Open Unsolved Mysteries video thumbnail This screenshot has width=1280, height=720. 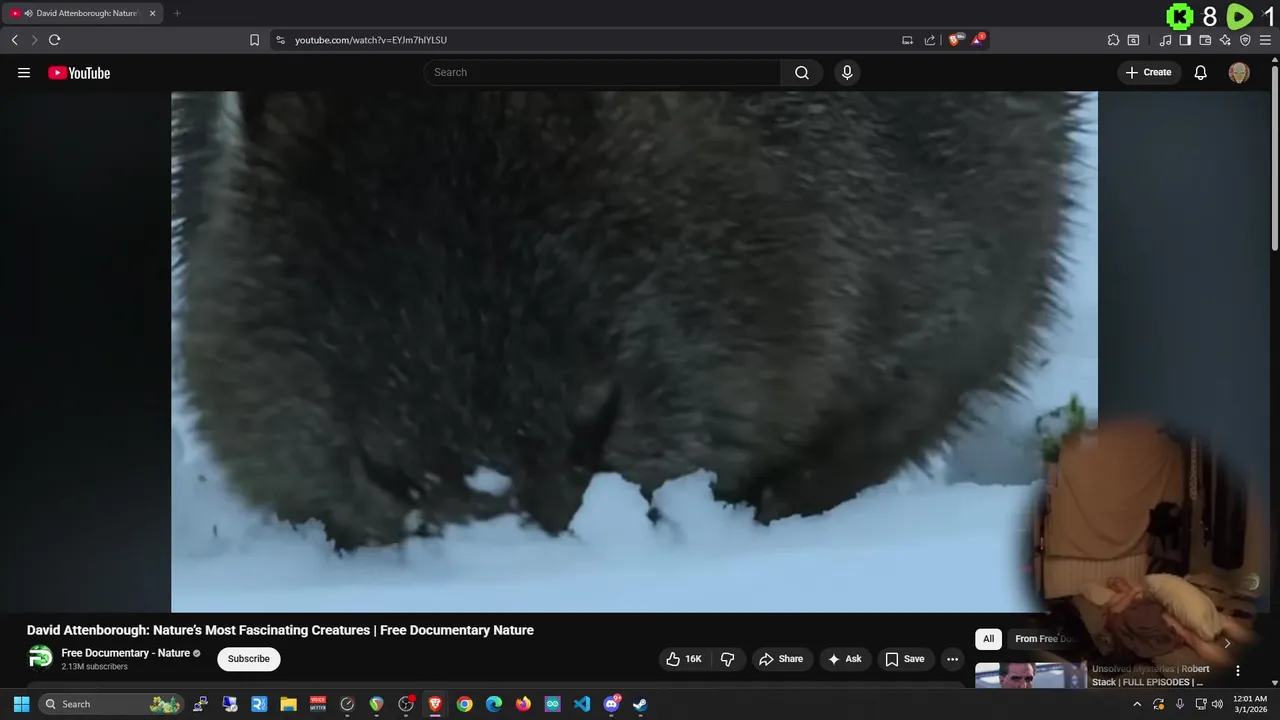coord(1030,676)
